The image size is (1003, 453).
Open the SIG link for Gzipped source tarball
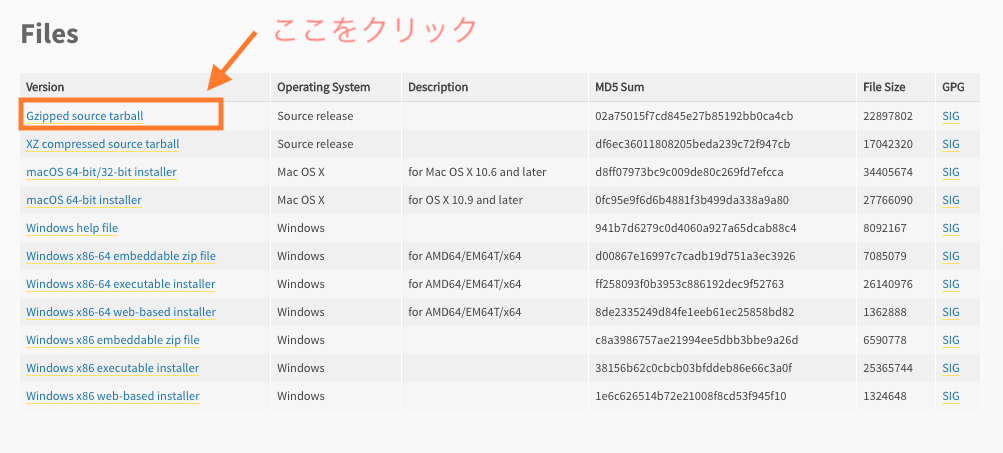pos(951,116)
